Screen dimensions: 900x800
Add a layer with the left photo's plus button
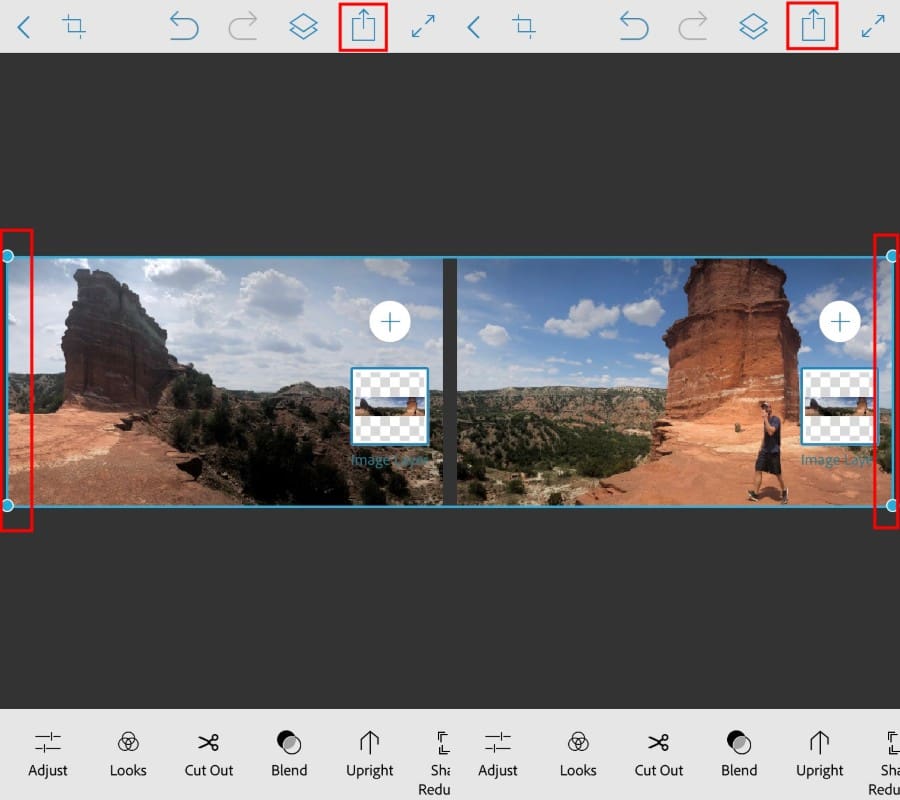[x=390, y=321]
